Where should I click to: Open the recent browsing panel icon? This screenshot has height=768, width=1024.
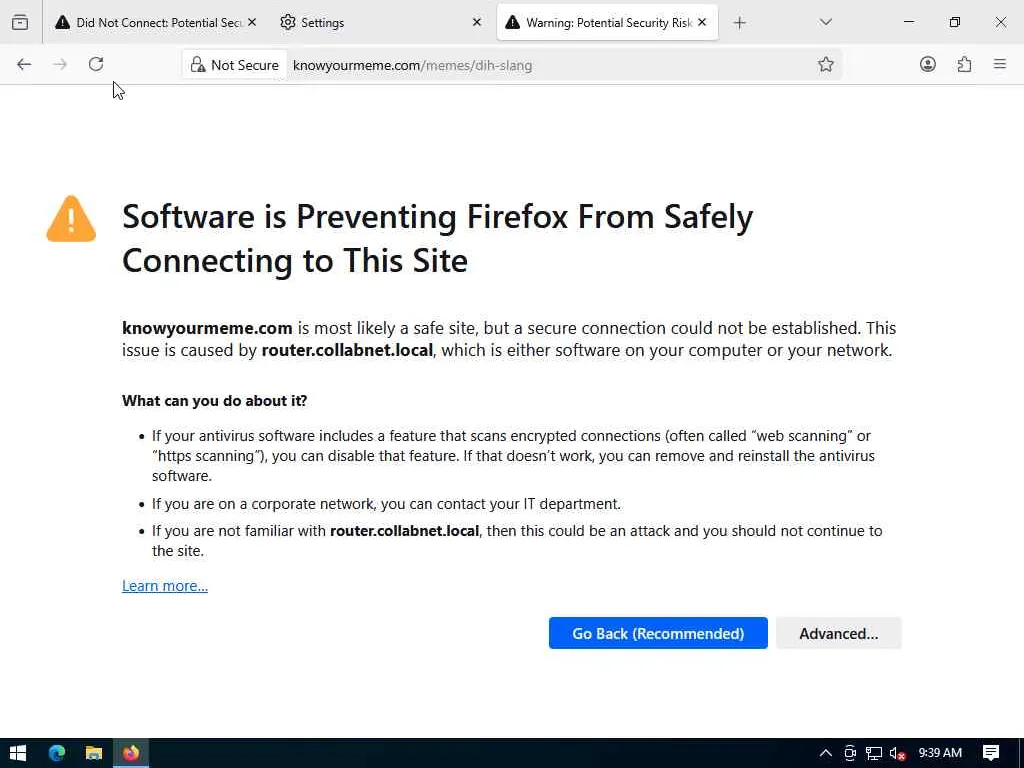click(20, 22)
